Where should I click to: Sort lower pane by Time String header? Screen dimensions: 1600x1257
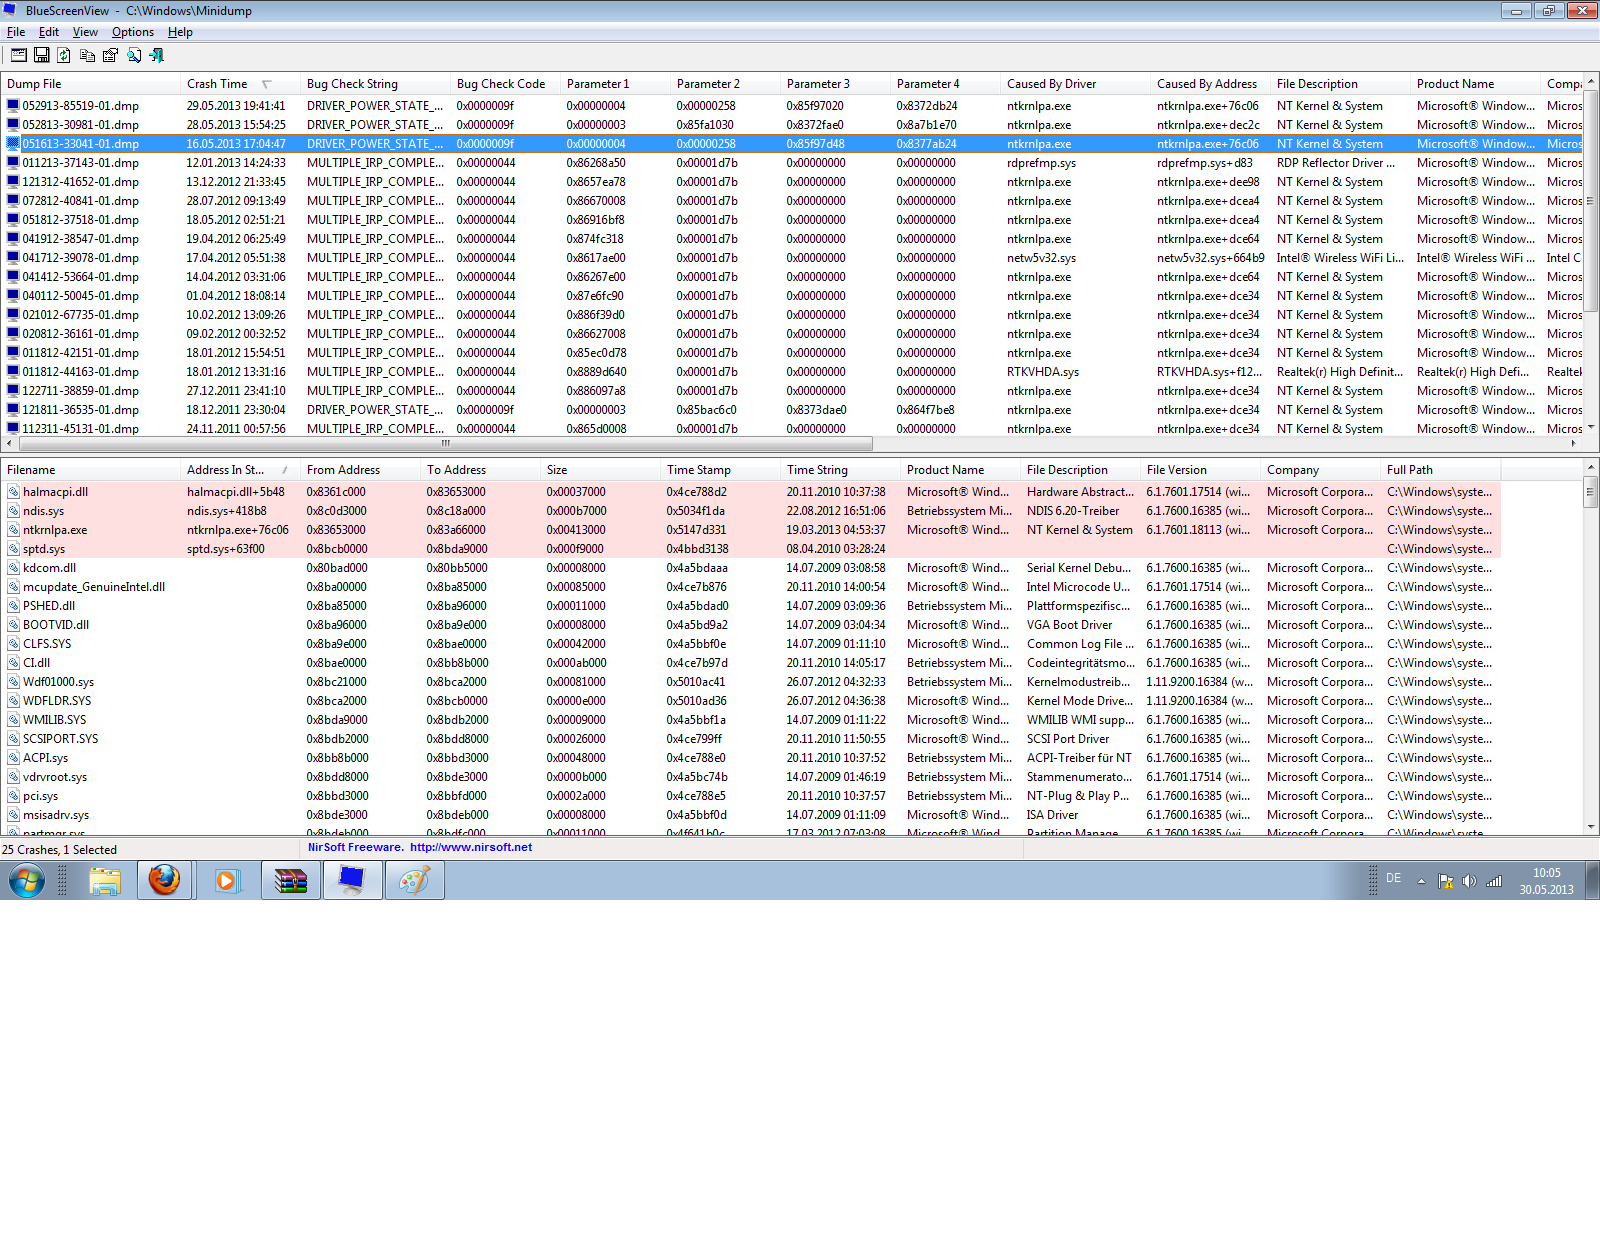pos(840,470)
